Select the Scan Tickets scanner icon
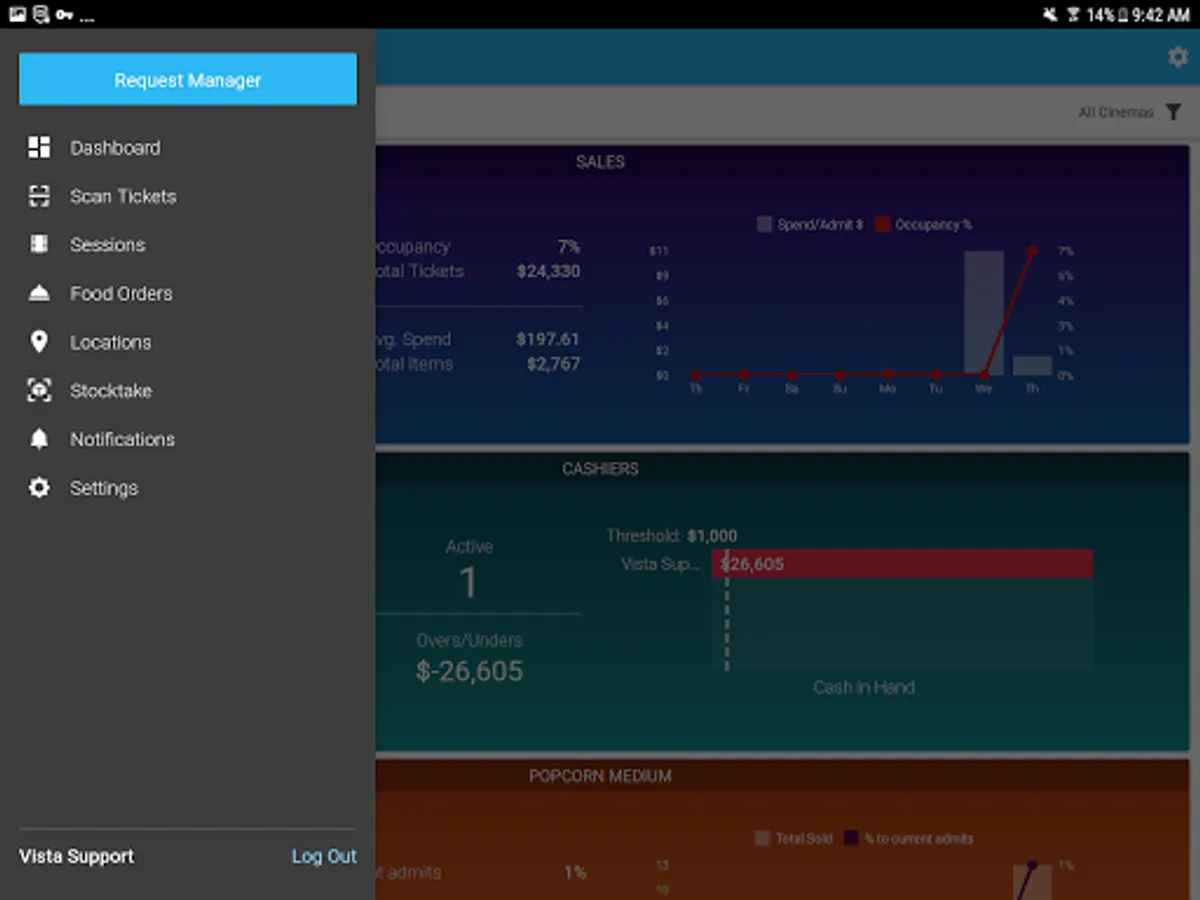Viewport: 1200px width, 900px height. pyautogui.click(x=39, y=196)
